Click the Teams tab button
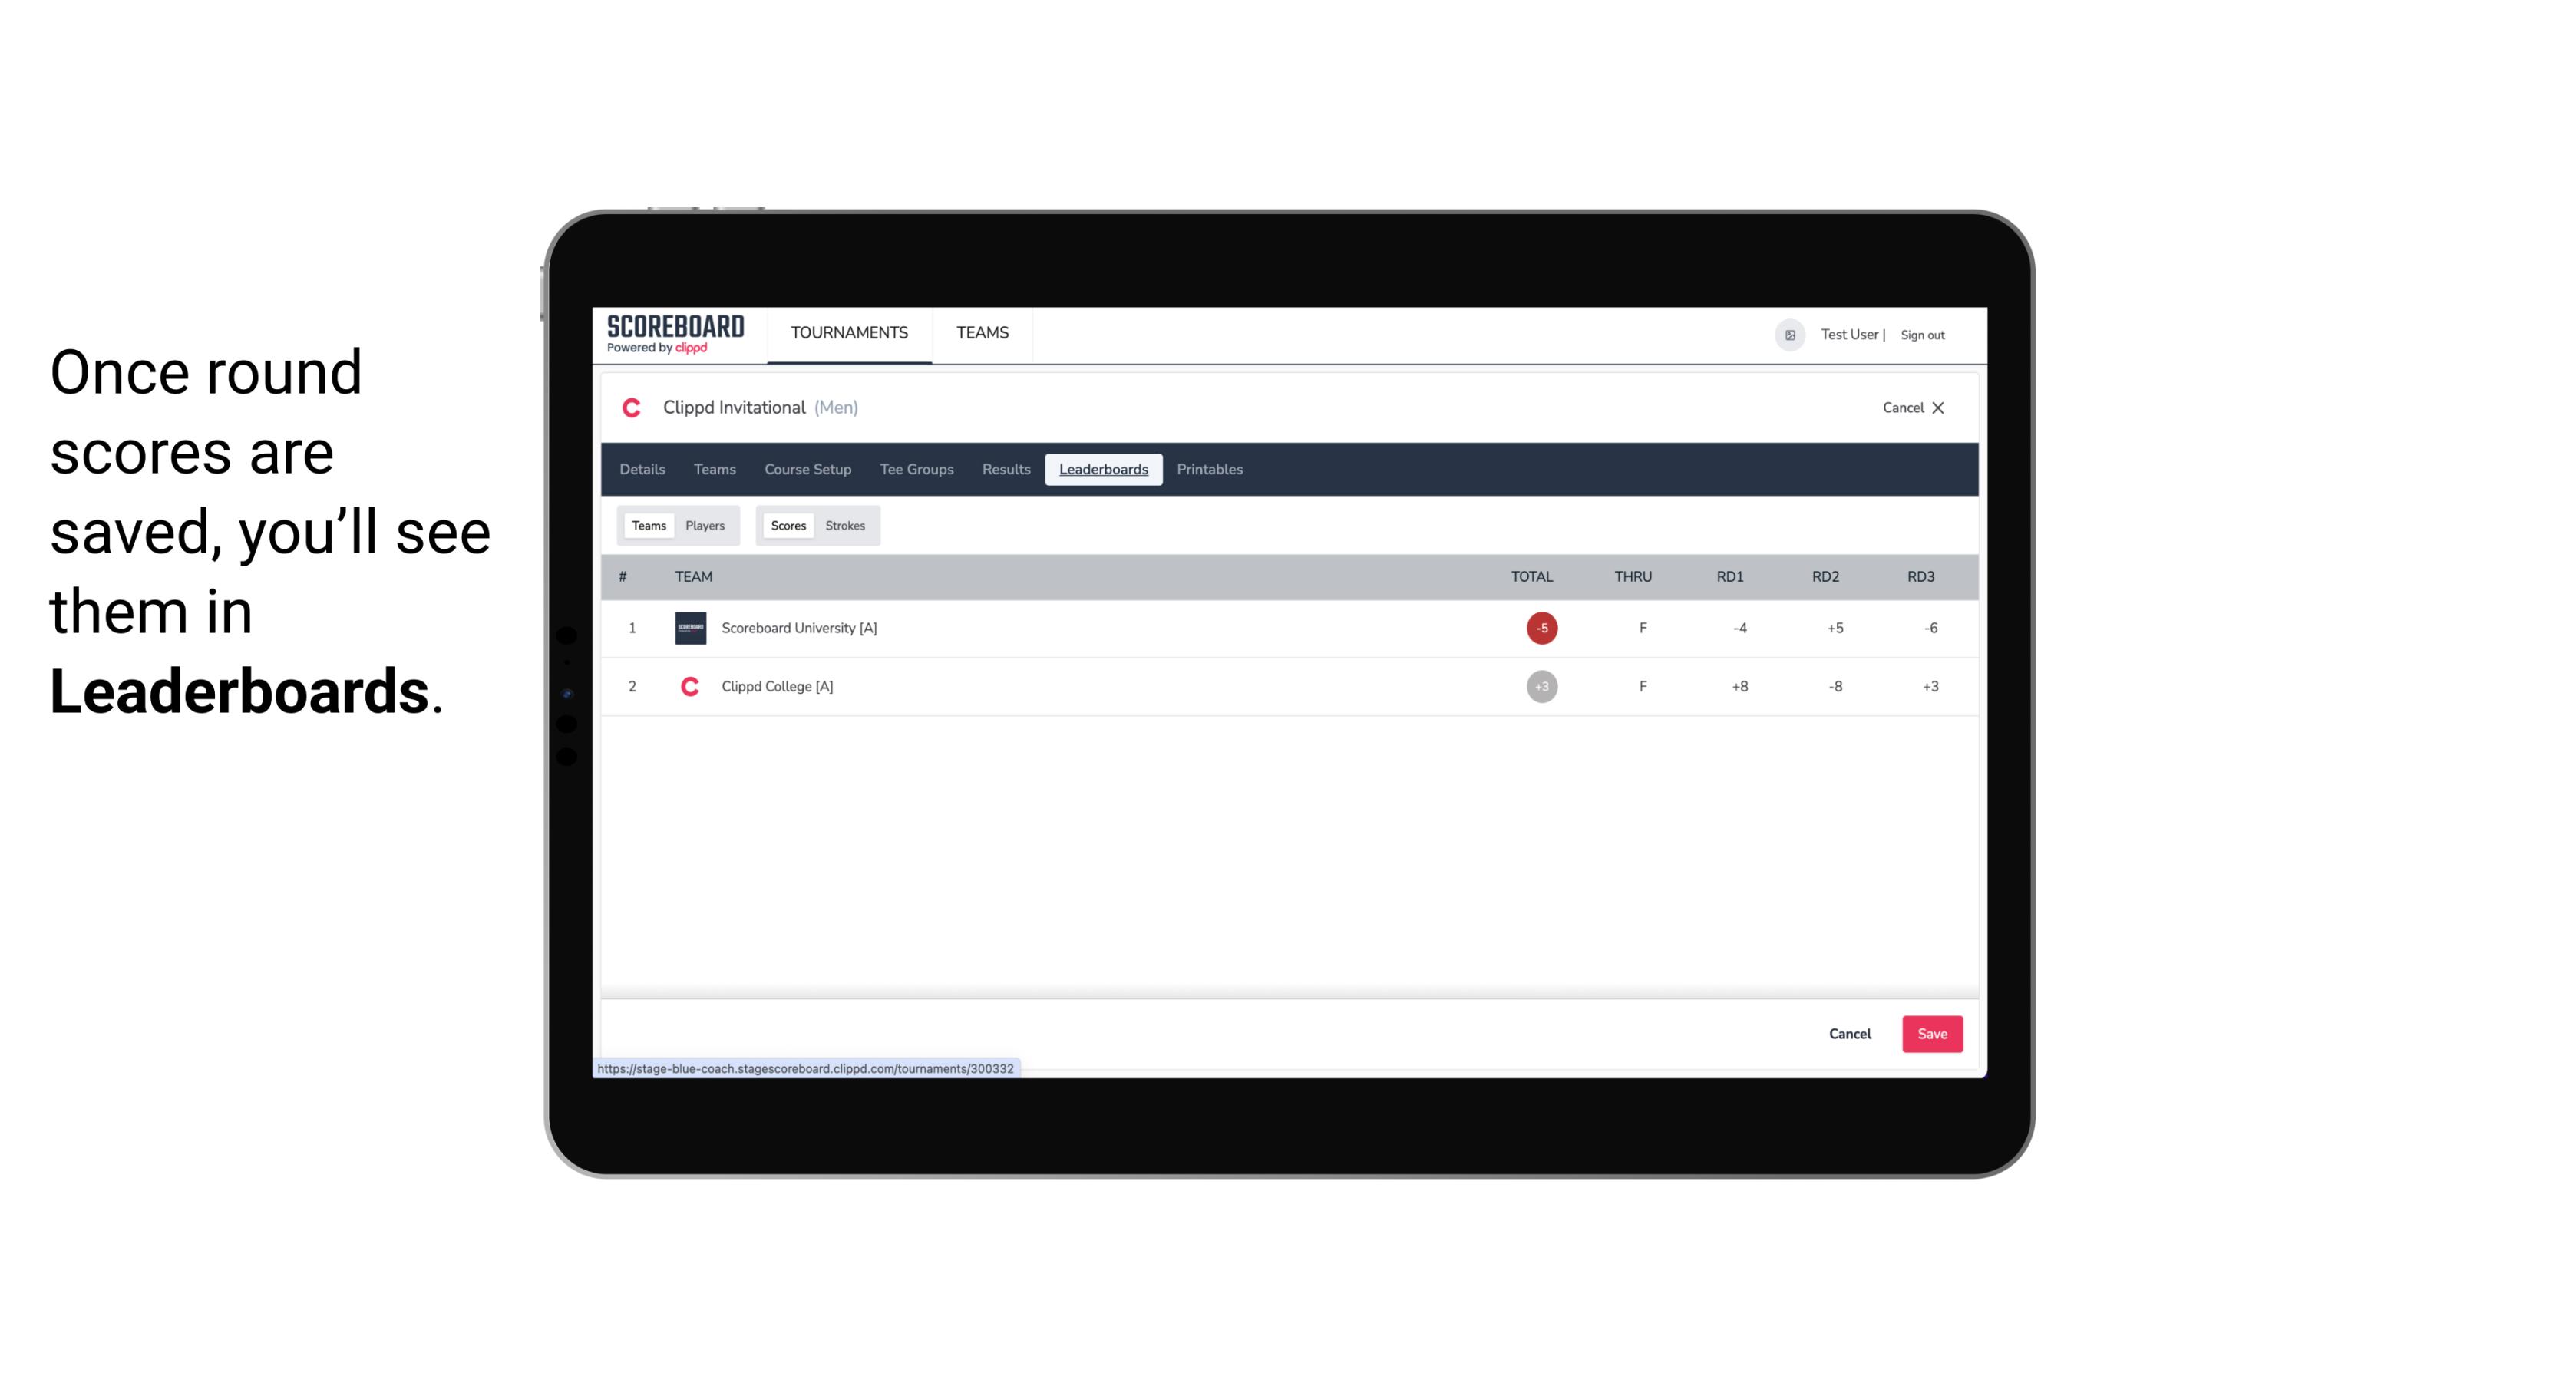This screenshot has height=1386, width=2576. click(647, 524)
